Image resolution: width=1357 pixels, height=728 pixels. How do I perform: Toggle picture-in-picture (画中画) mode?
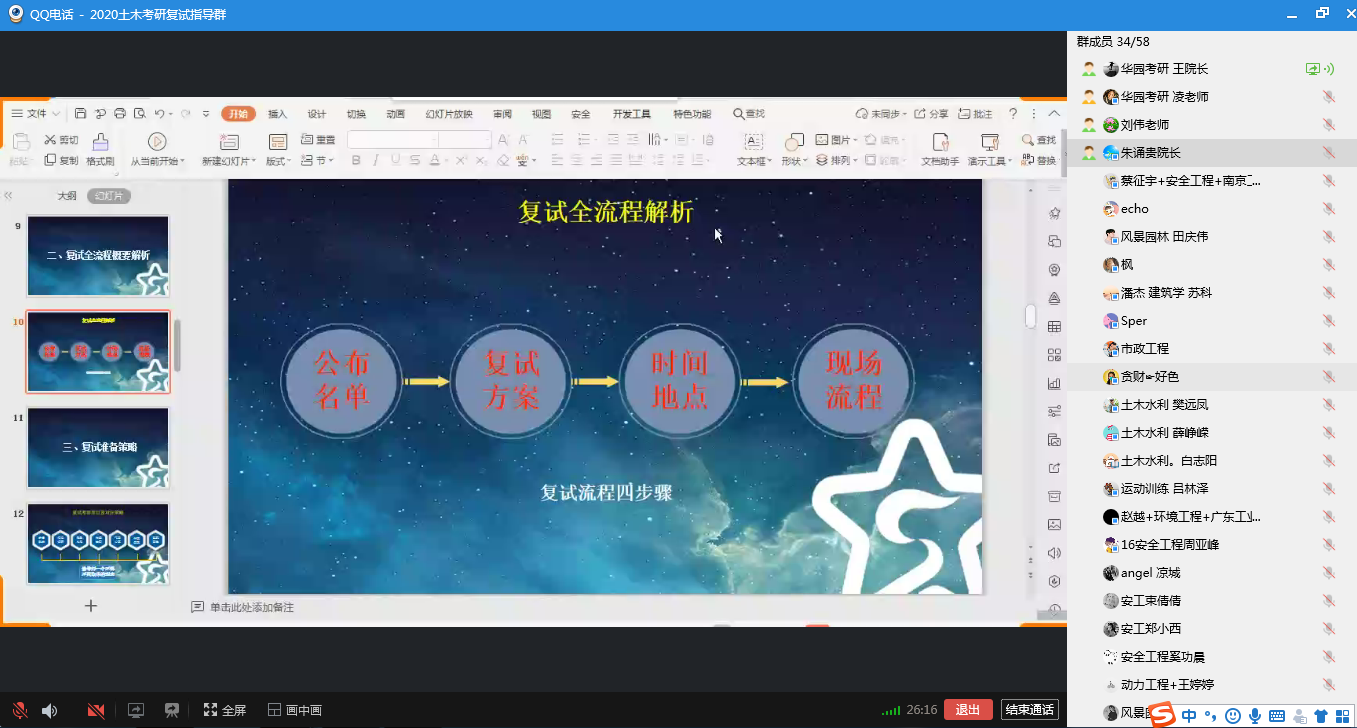click(294, 710)
